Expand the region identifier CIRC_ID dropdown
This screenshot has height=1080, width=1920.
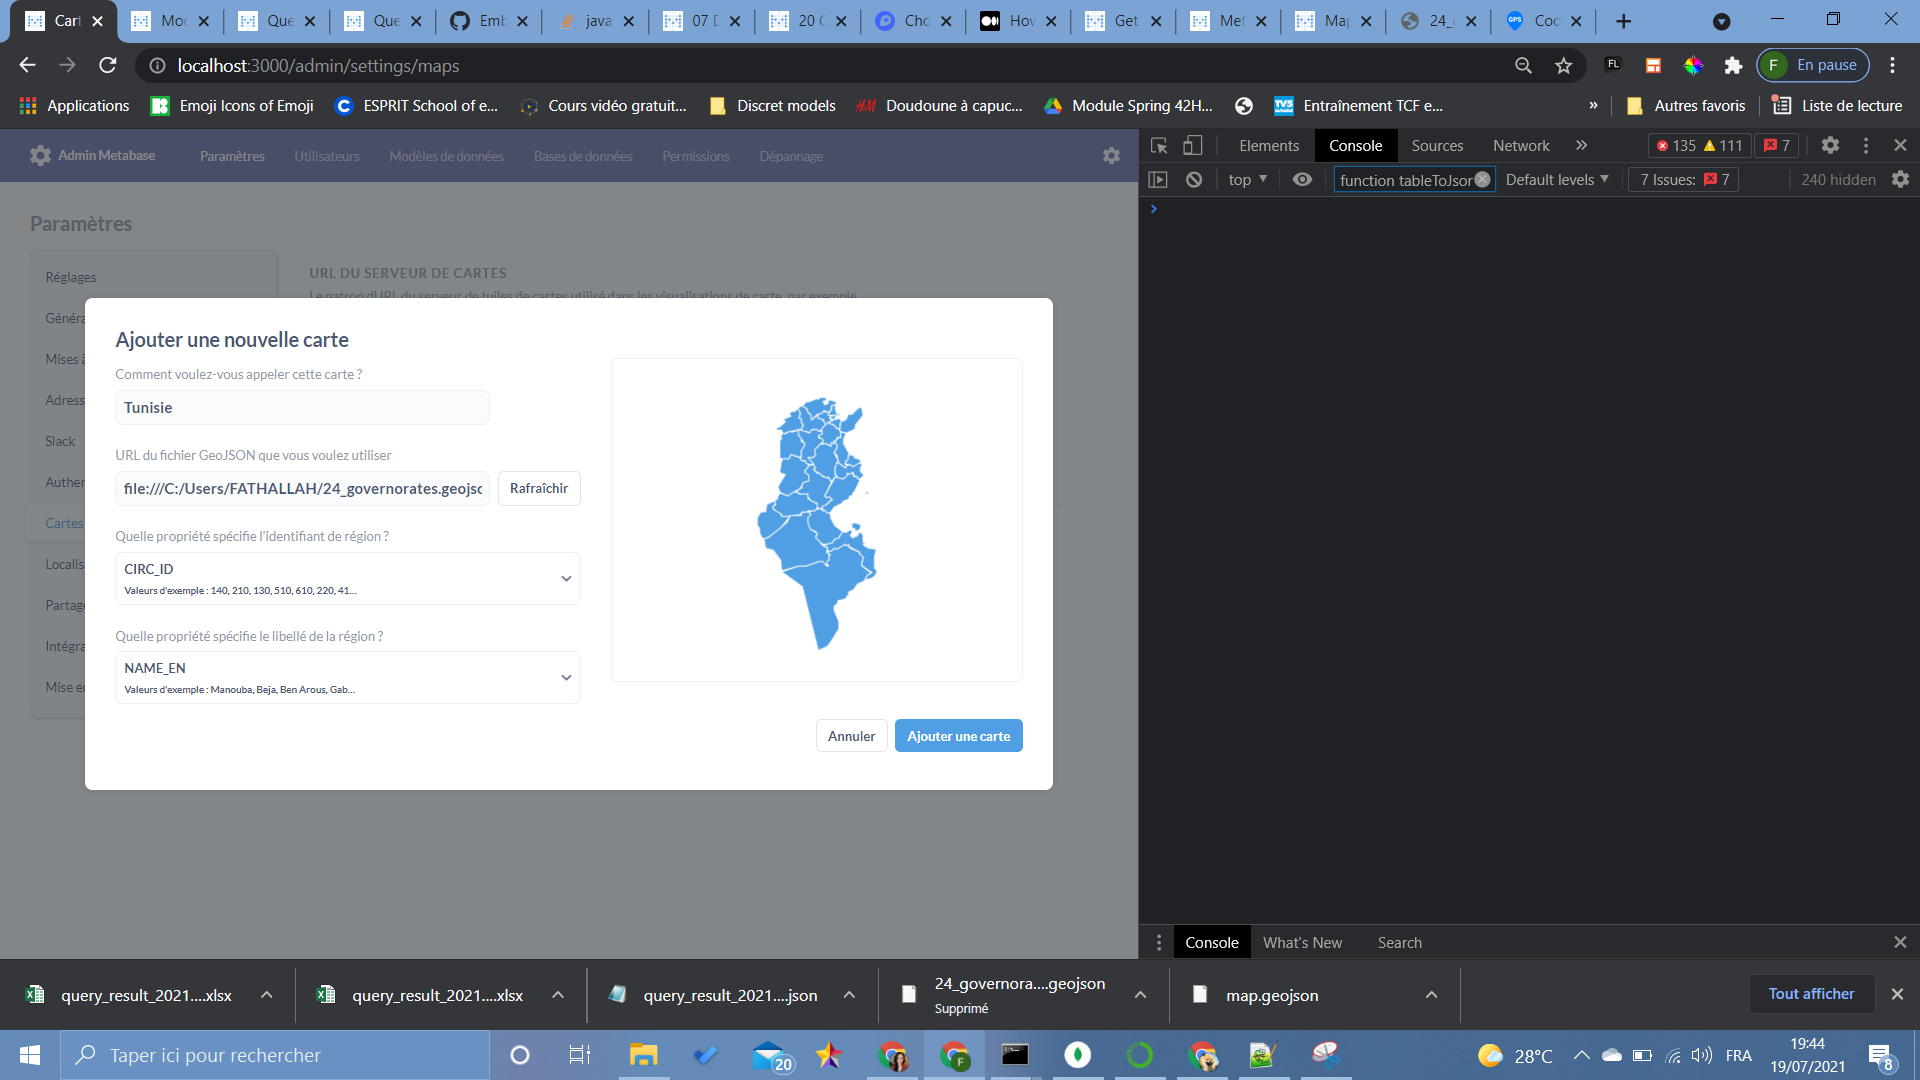pos(348,578)
